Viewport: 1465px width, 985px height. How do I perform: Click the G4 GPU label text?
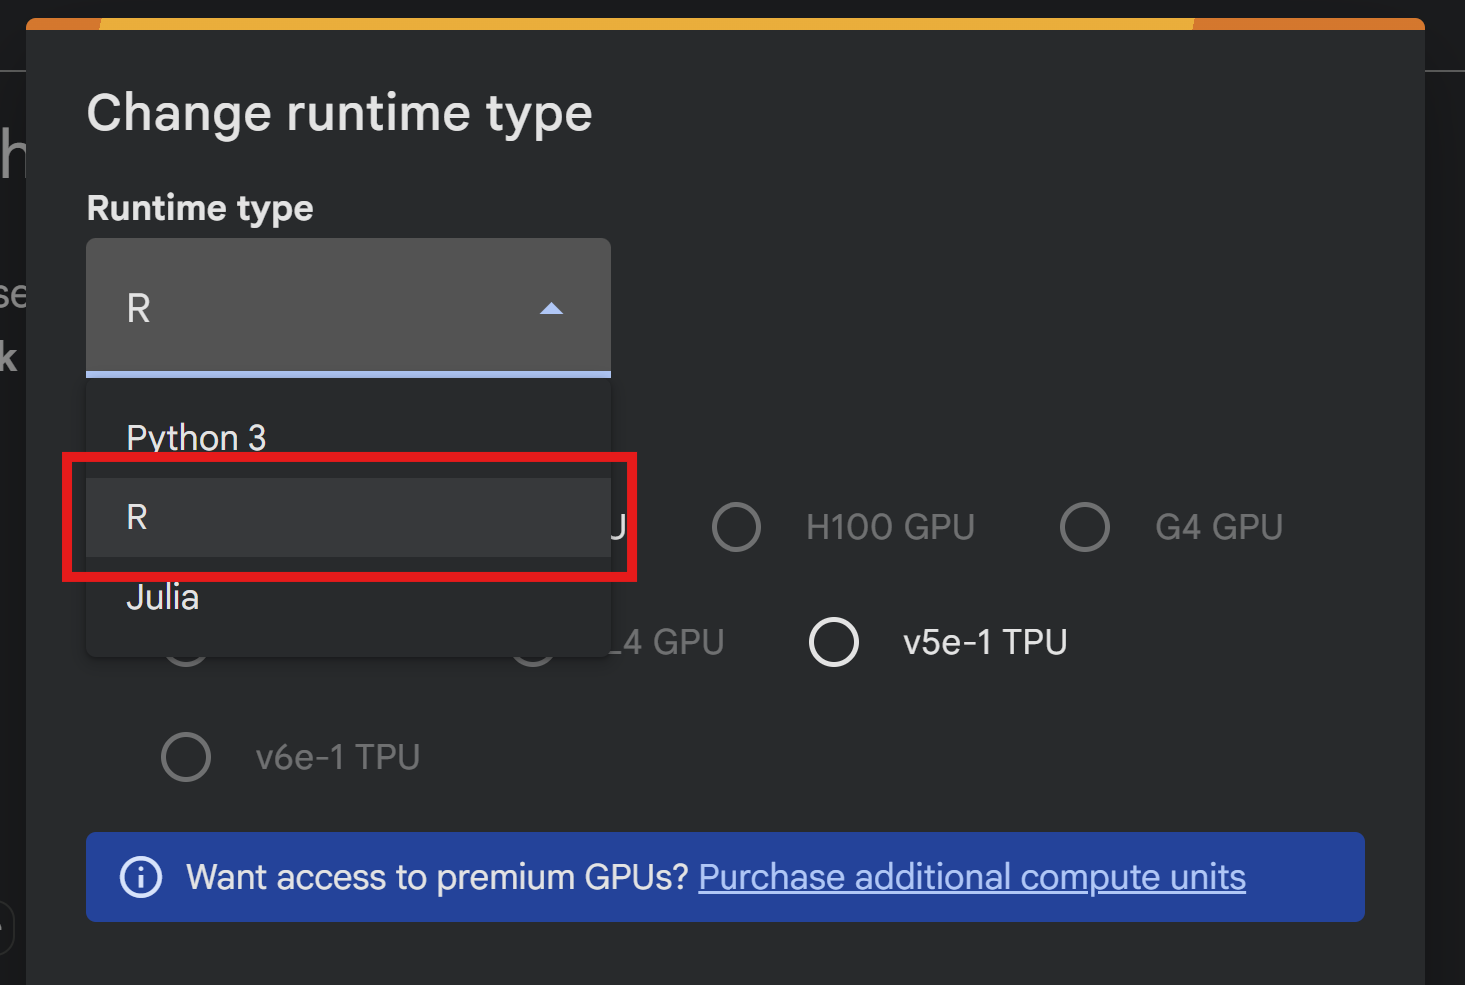pyautogui.click(x=1219, y=527)
